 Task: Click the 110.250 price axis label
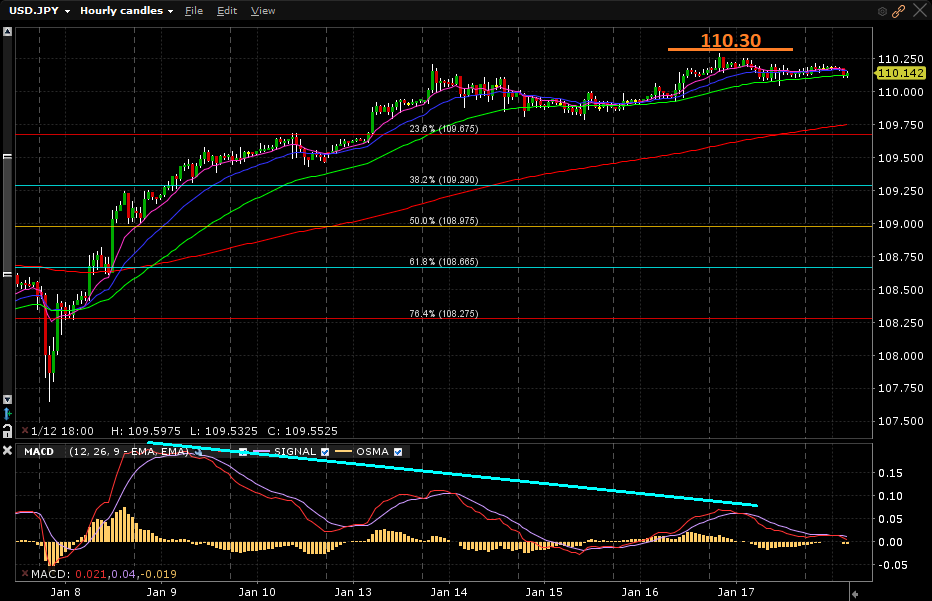900,59
